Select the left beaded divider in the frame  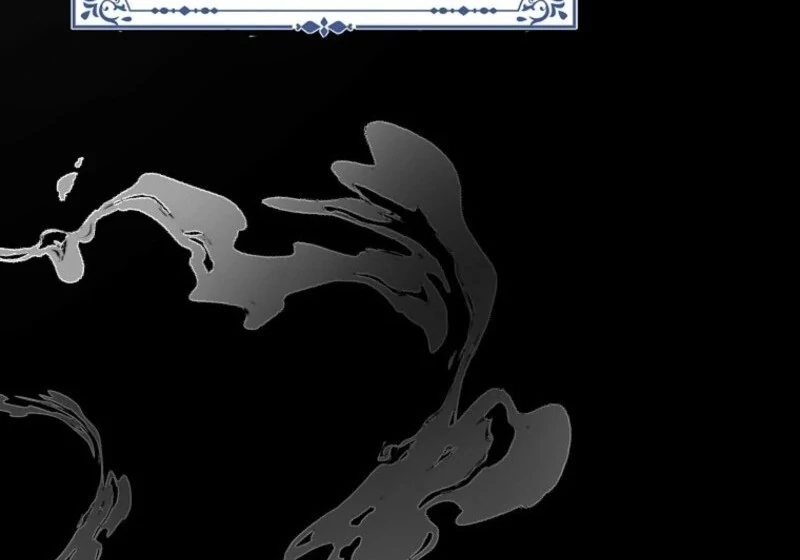pos(184,11)
